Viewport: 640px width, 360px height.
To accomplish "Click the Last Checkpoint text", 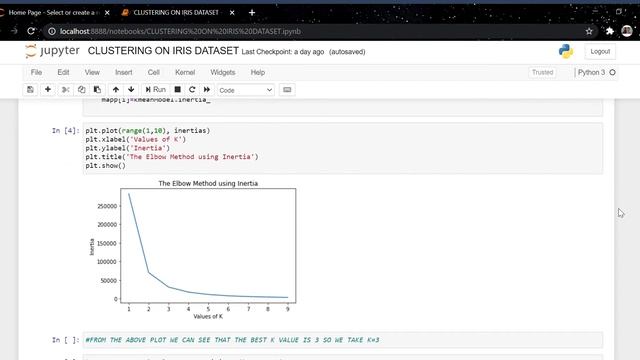I will 282,52.
